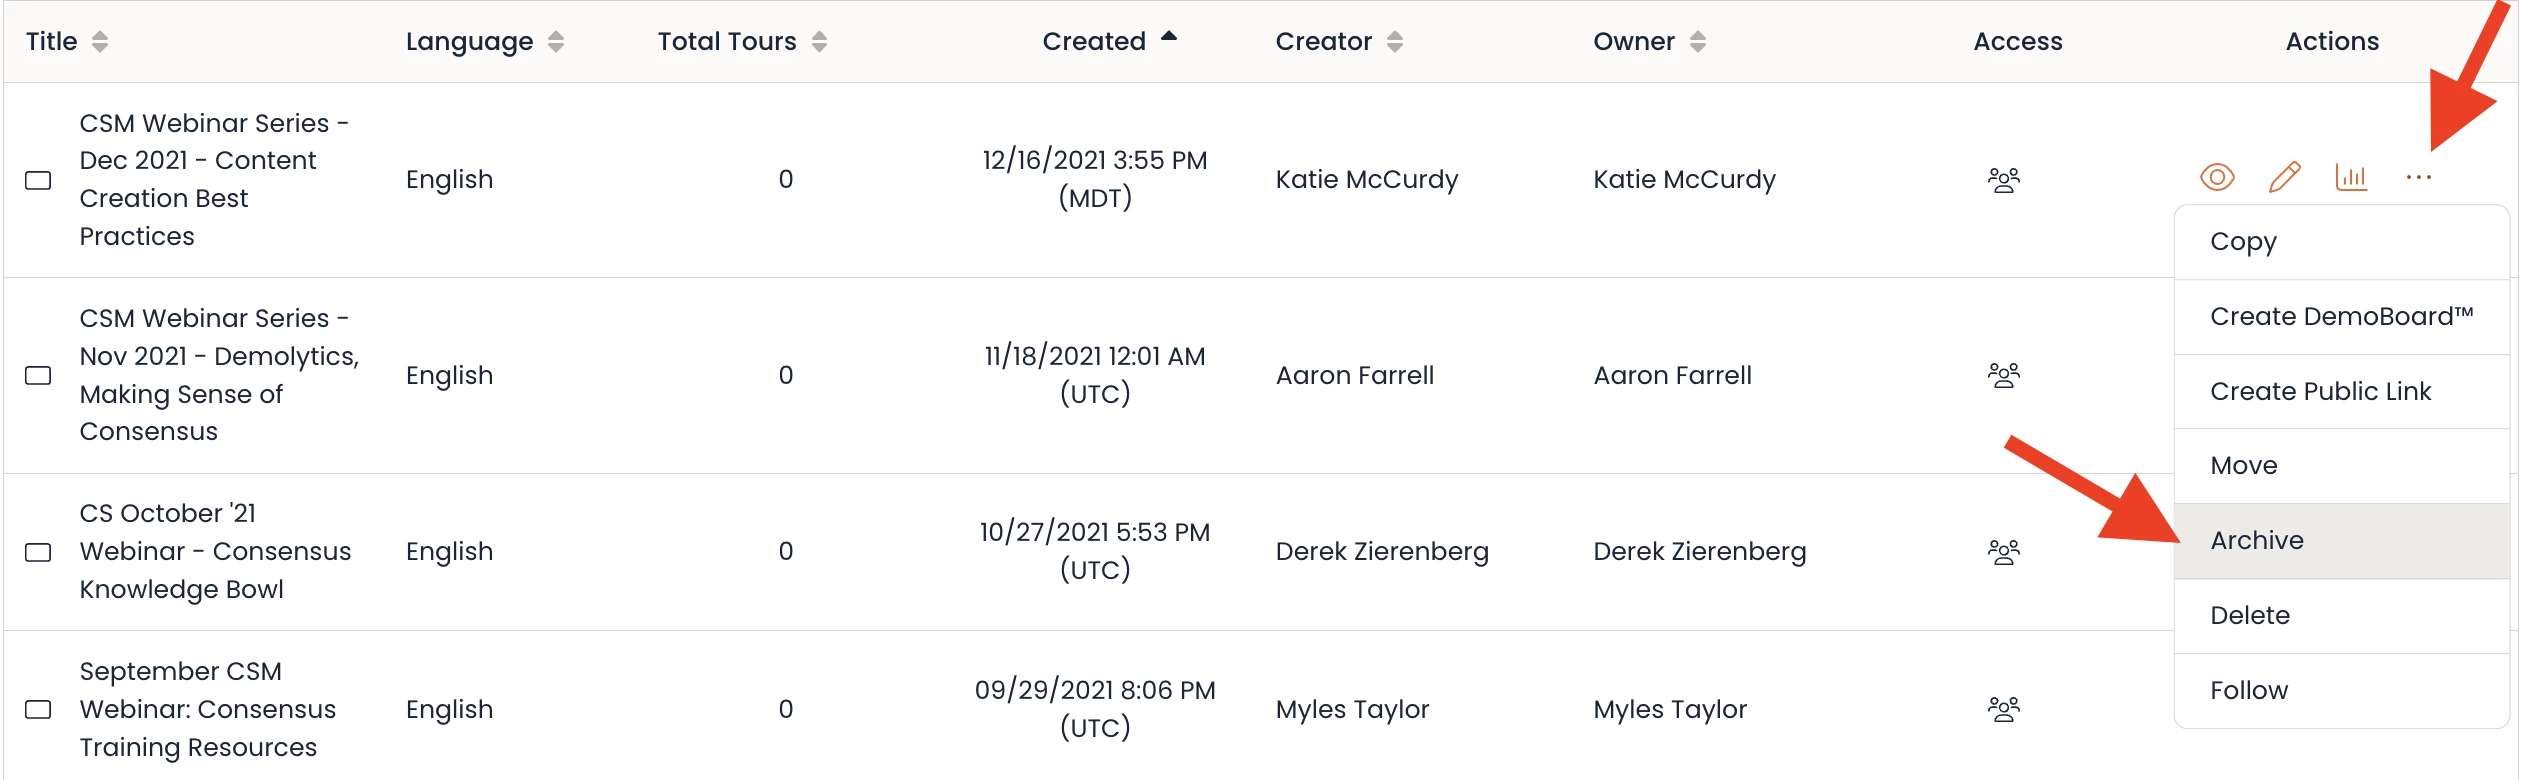
Task: Select Create Public Link menu option
Action: coord(2320,391)
